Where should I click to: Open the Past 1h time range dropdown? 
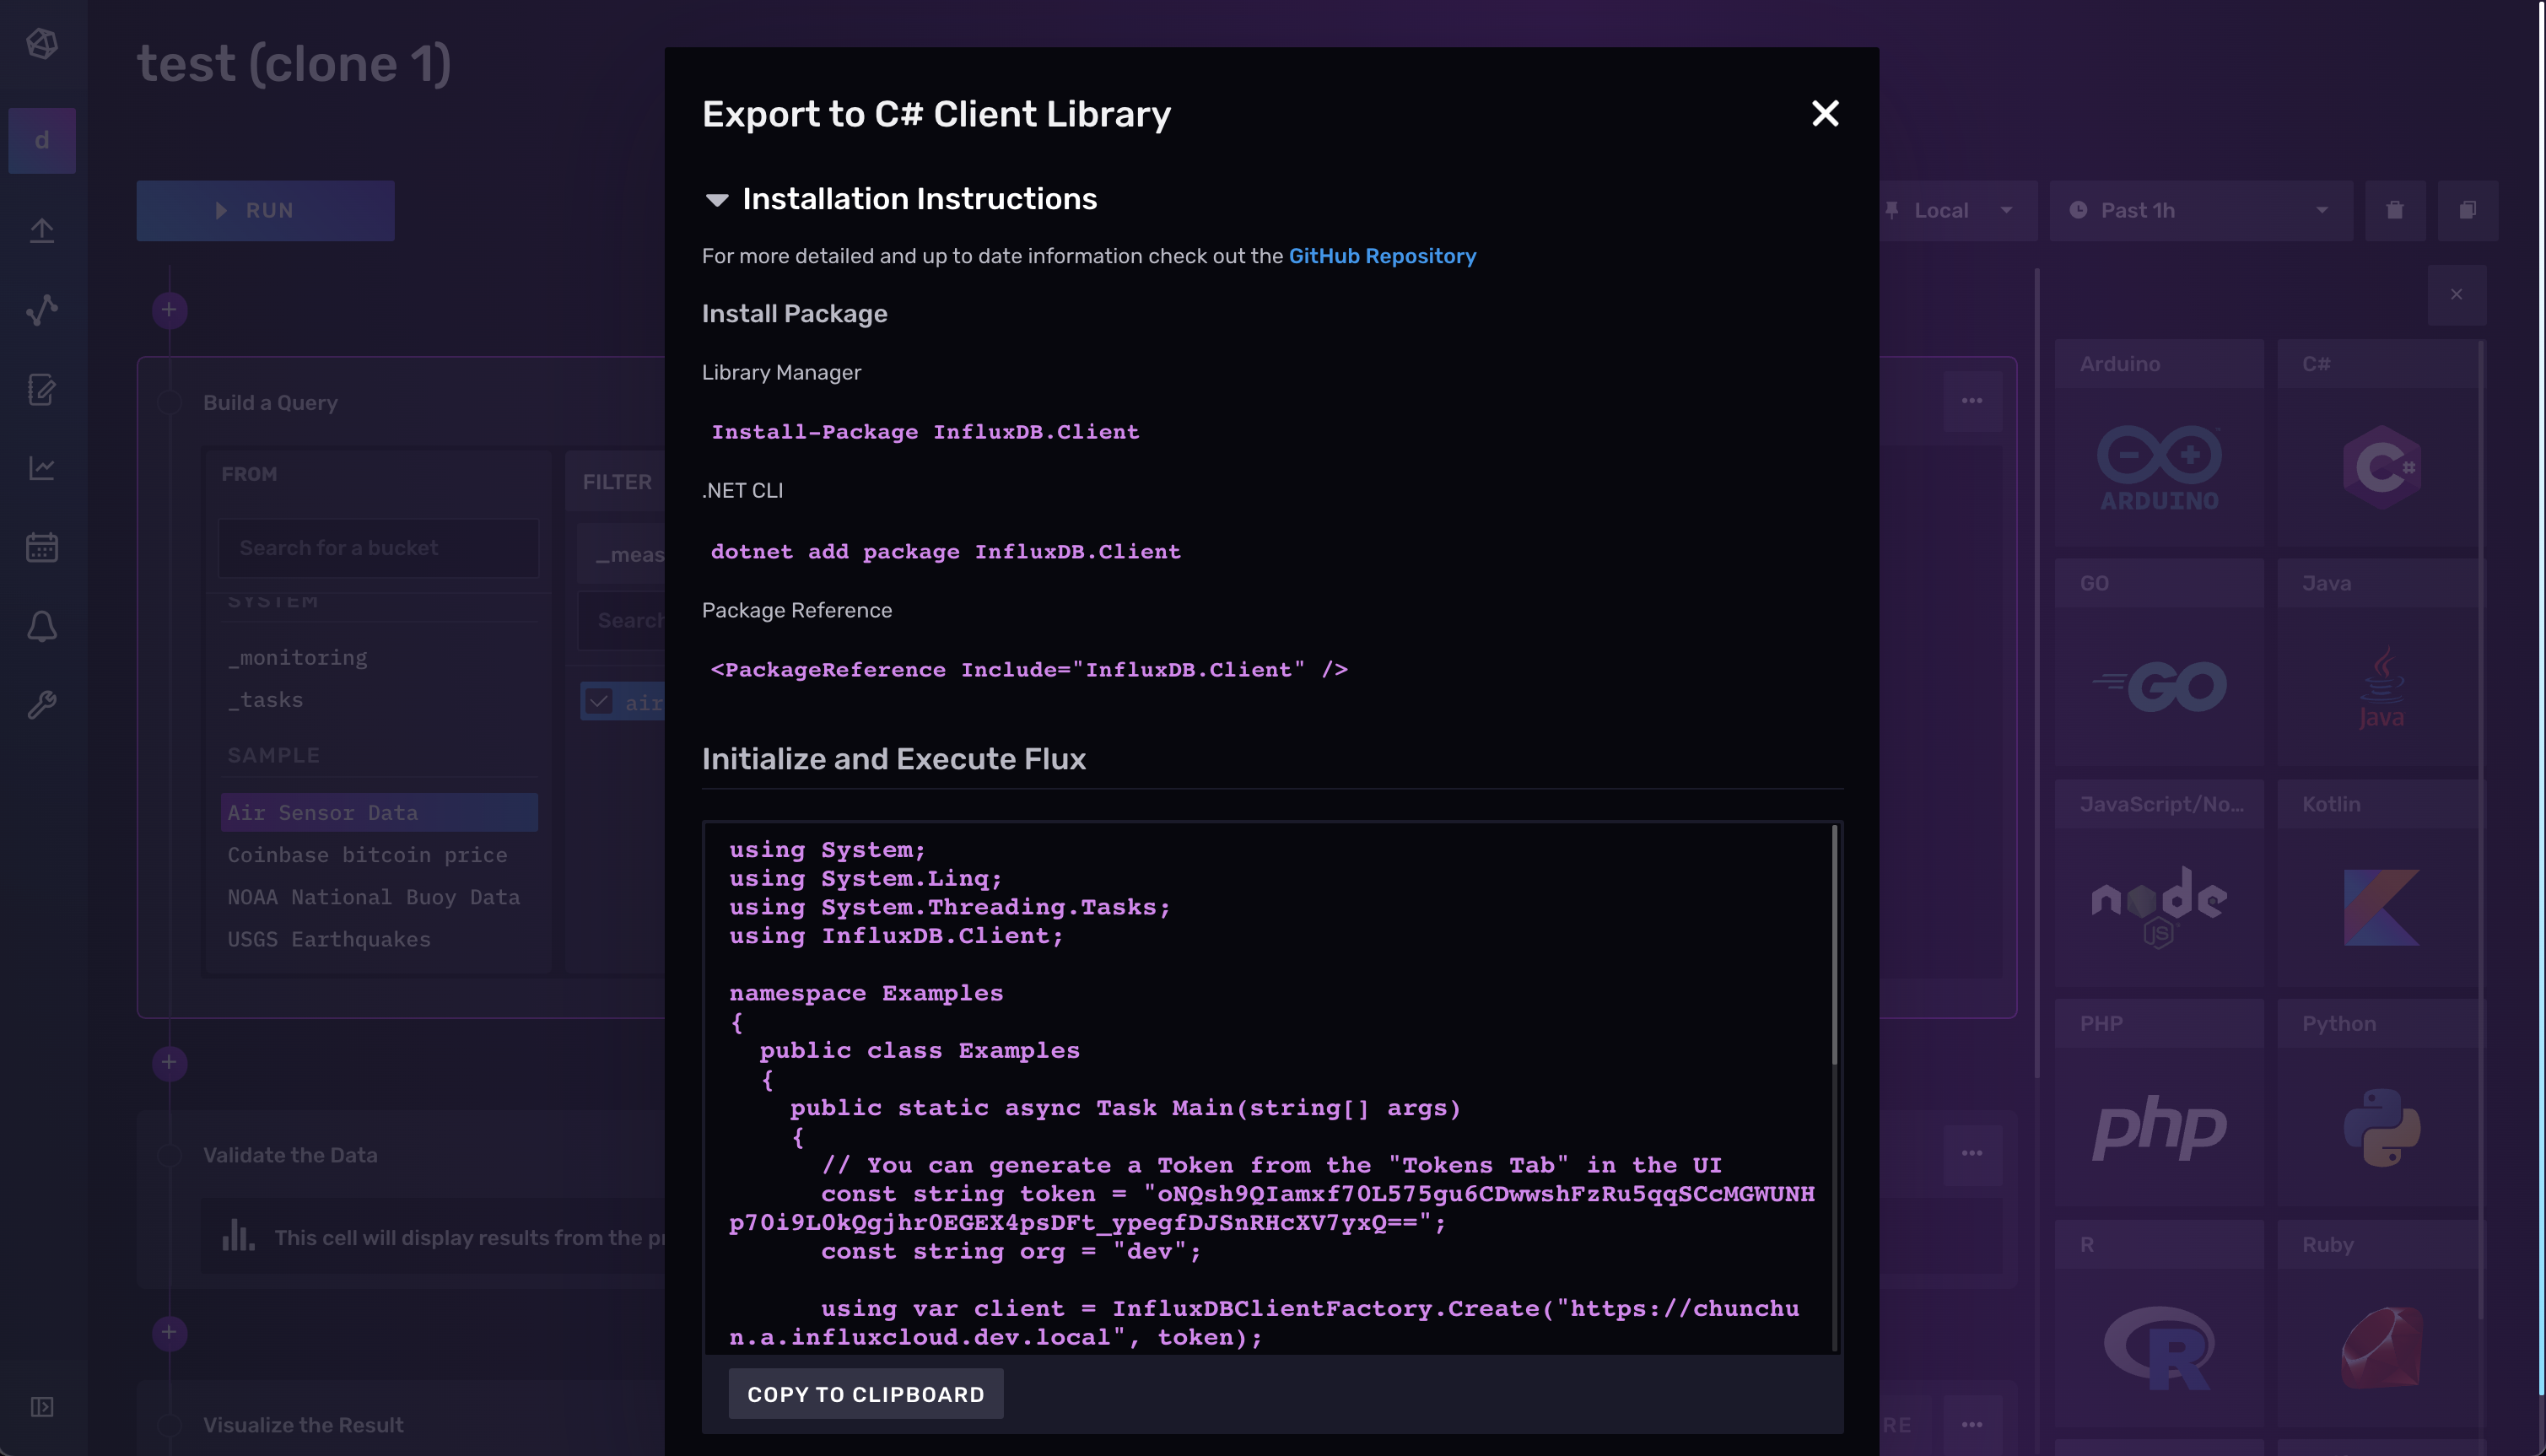(2199, 210)
